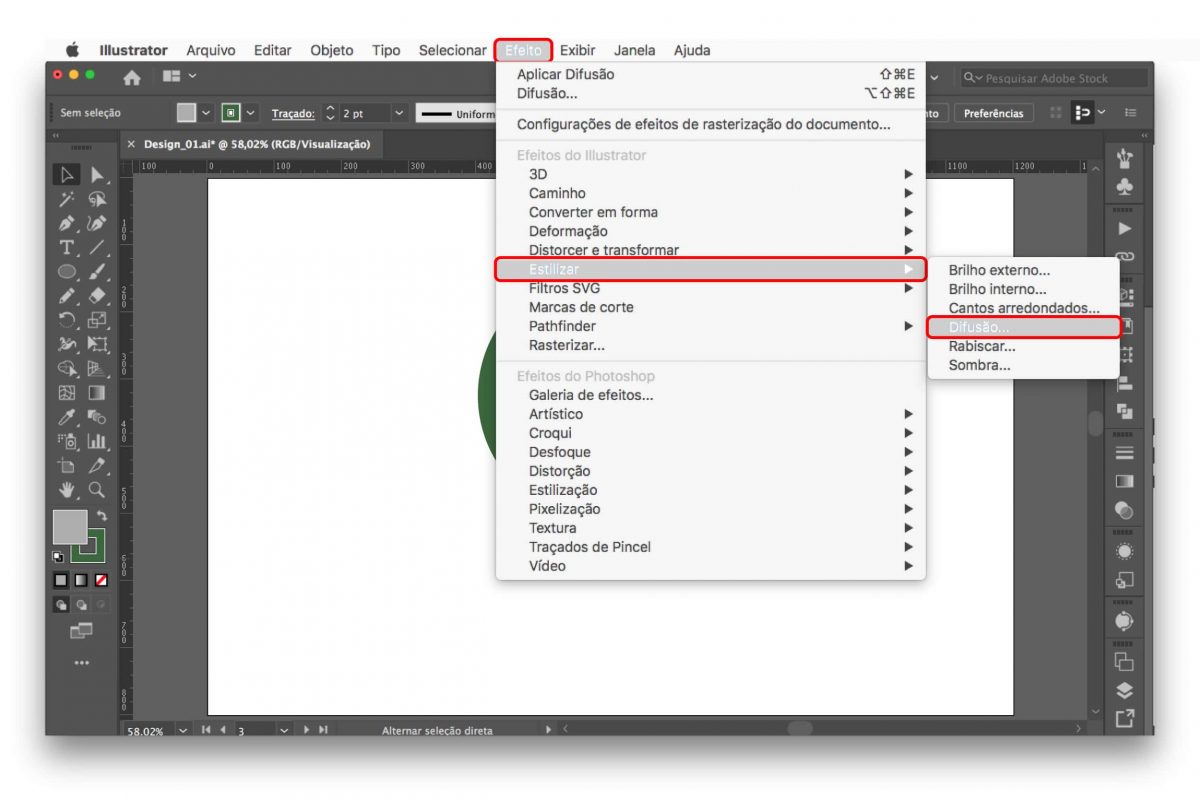Choose Sombra... in the Estilizar submenu

1023,365
